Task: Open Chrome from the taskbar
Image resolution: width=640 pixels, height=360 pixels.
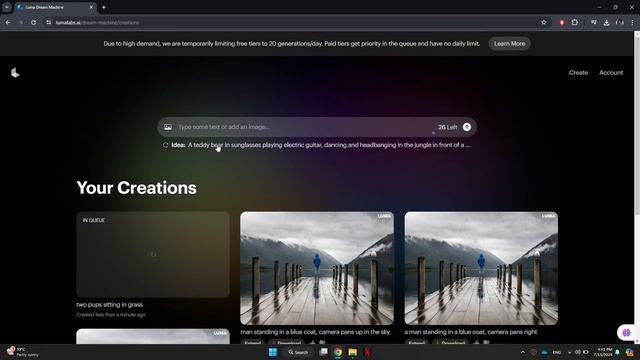Action: 338,352
